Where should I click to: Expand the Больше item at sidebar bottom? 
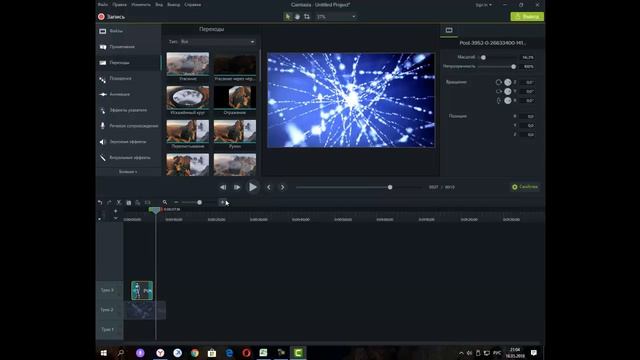(x=128, y=172)
